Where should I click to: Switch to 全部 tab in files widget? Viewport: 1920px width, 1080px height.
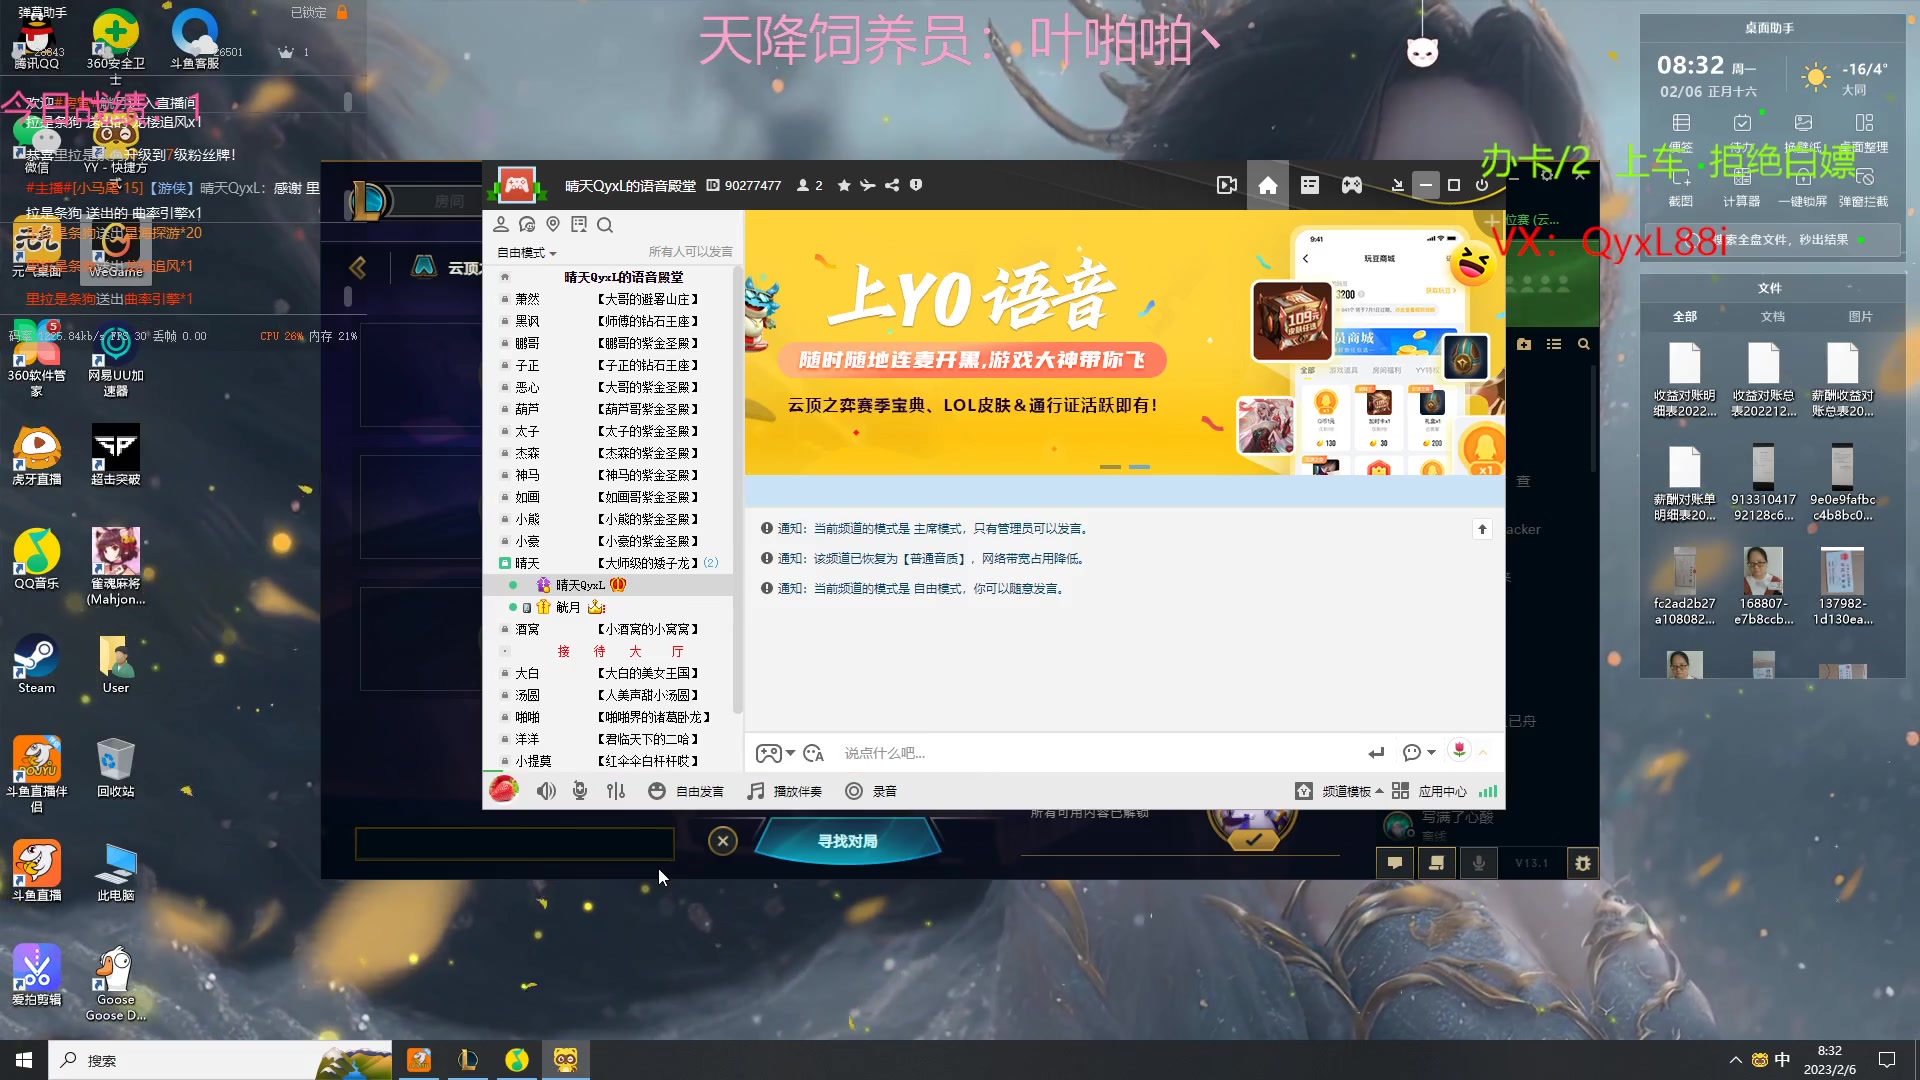tap(1685, 316)
